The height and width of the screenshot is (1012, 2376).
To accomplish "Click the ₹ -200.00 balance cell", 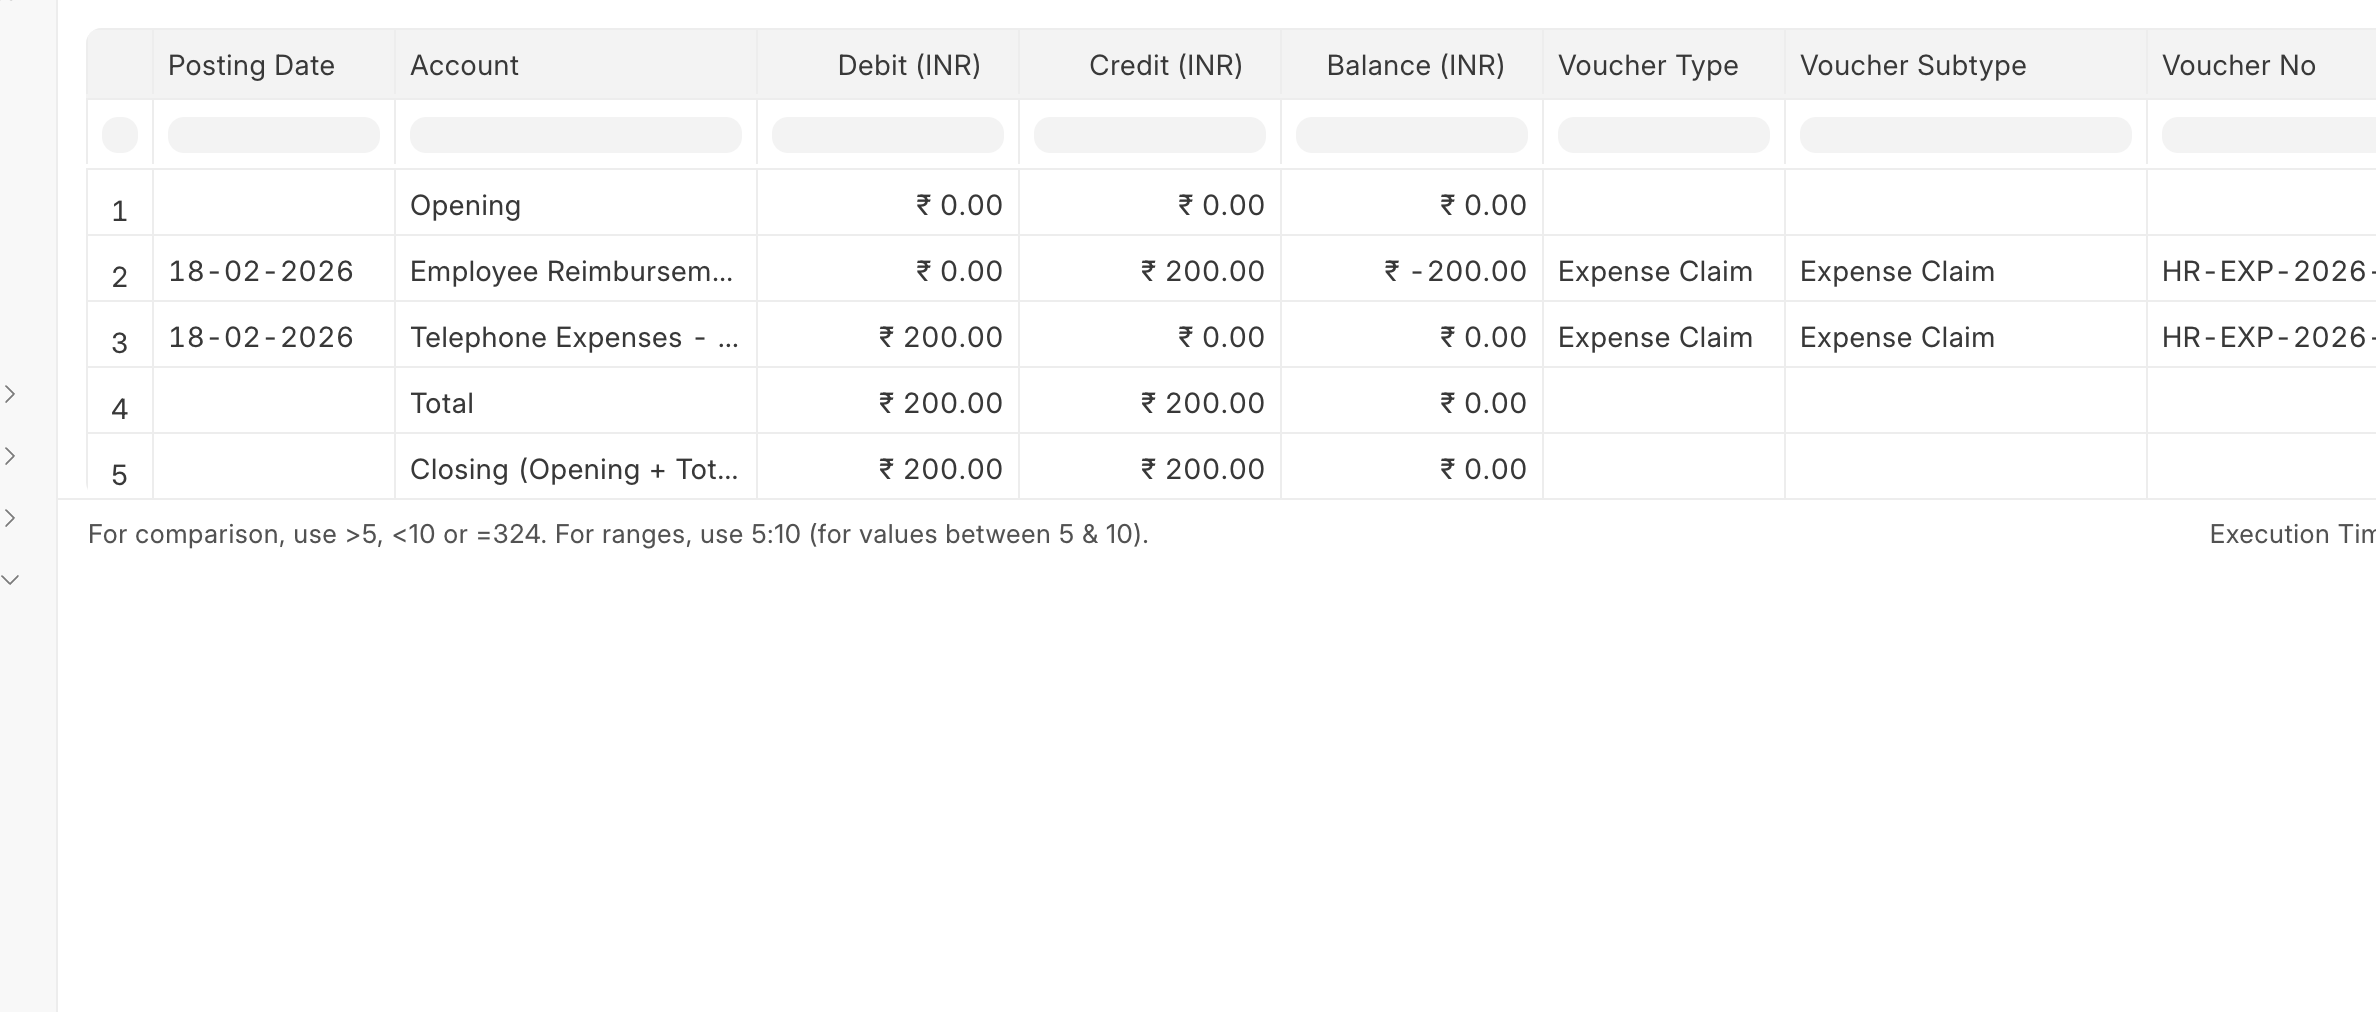I will 1455,272.
